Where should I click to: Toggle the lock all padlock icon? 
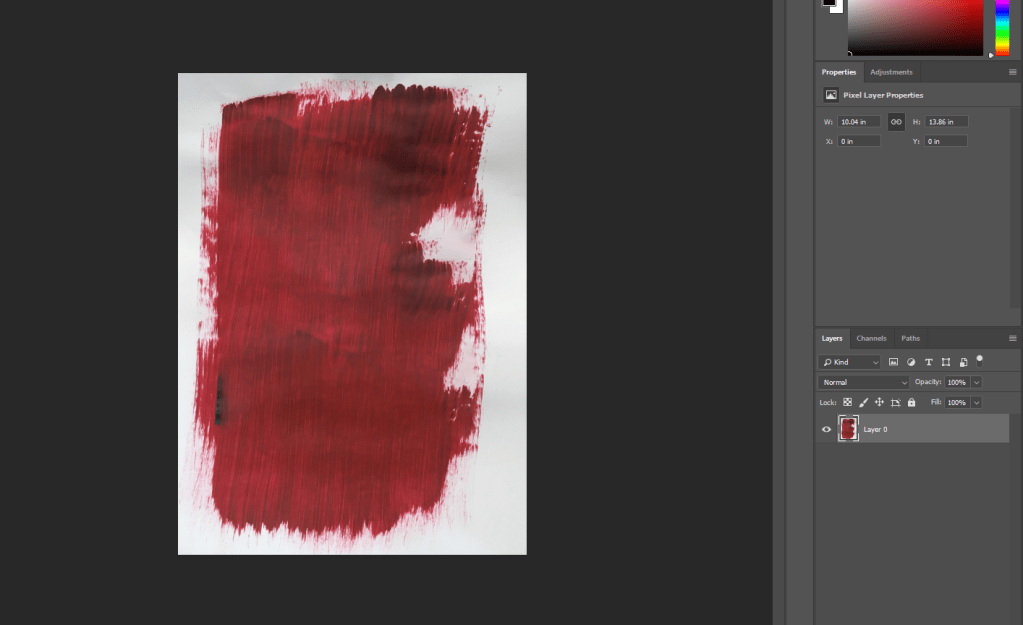point(911,402)
